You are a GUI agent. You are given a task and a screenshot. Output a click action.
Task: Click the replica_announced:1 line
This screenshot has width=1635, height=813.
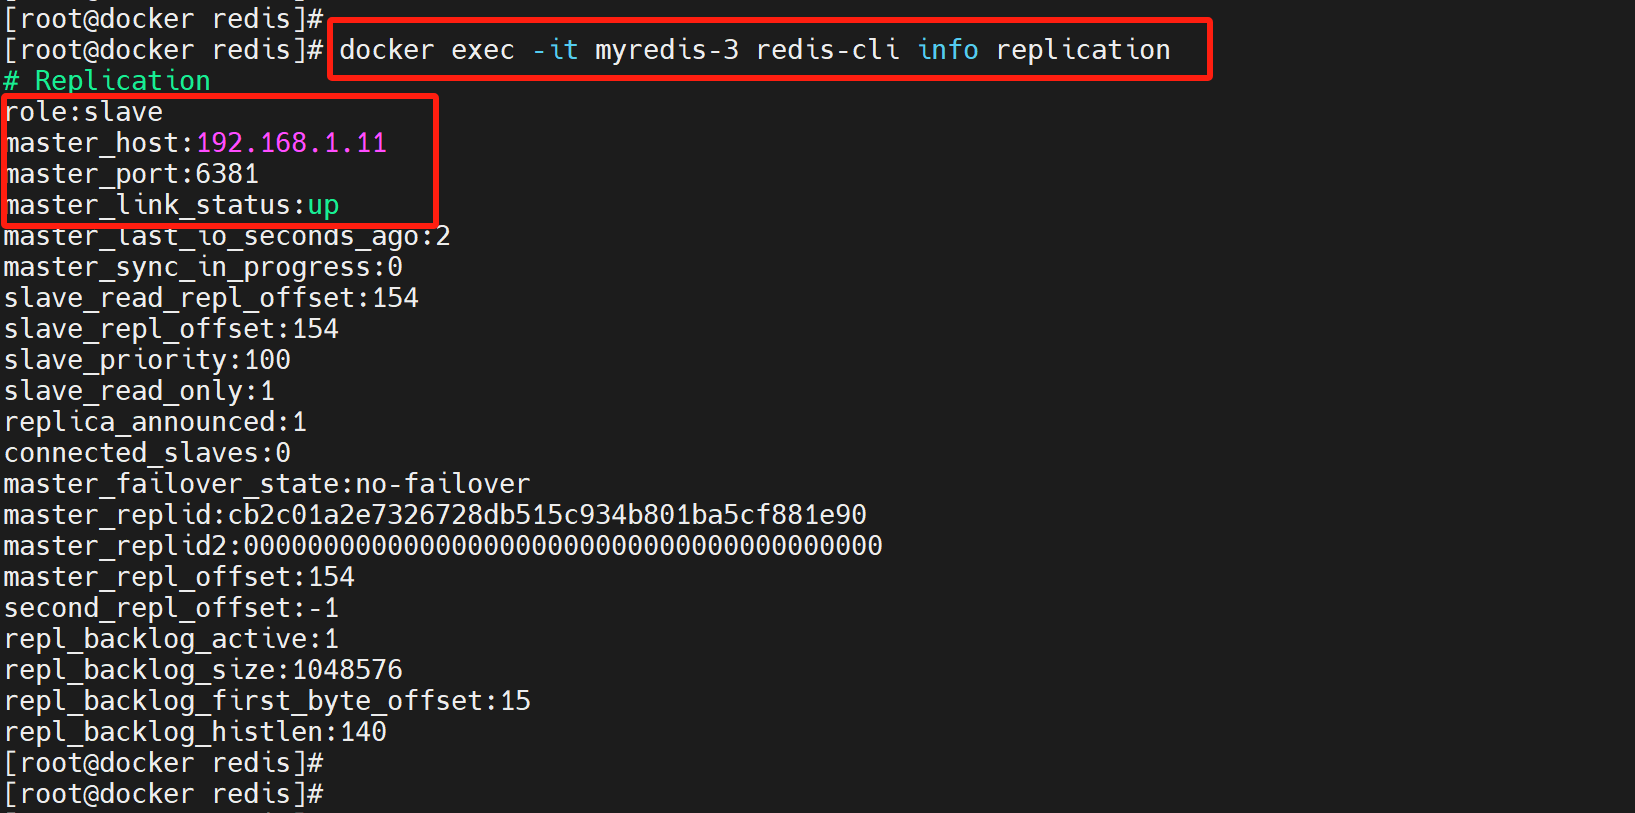click(155, 422)
